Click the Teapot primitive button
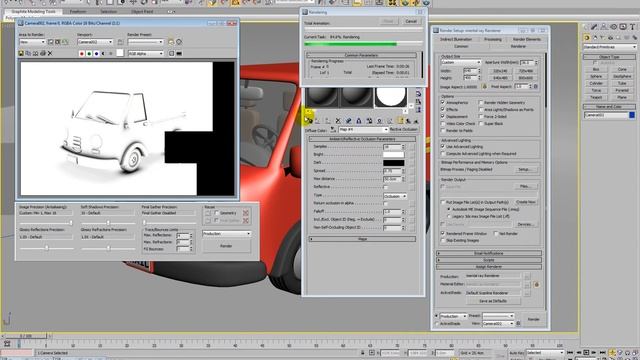 596,97
